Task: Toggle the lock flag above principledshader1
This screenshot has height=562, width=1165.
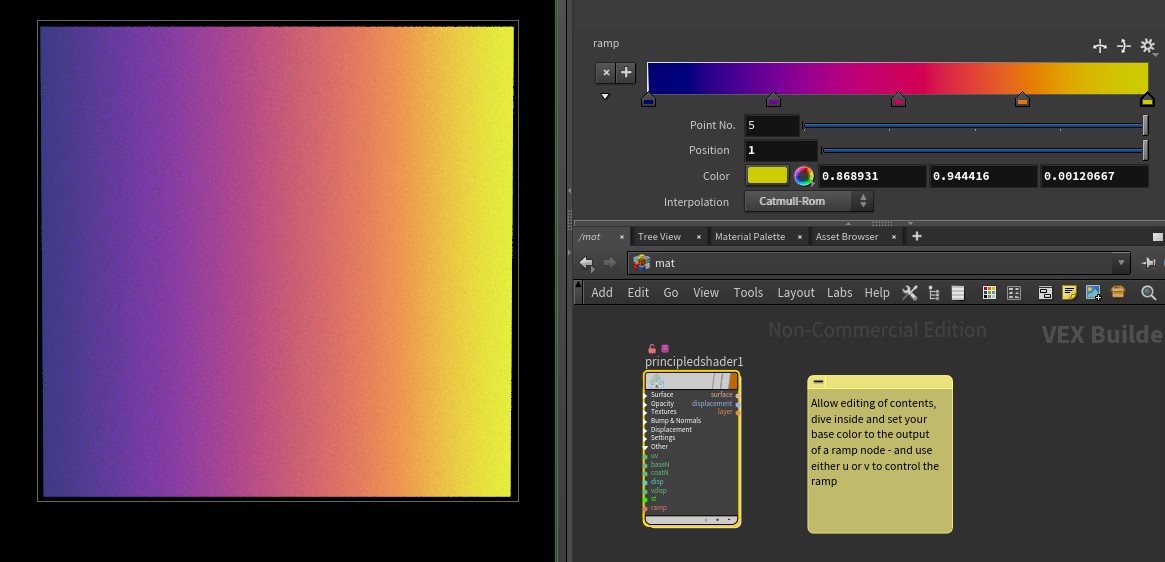Action: 652,349
